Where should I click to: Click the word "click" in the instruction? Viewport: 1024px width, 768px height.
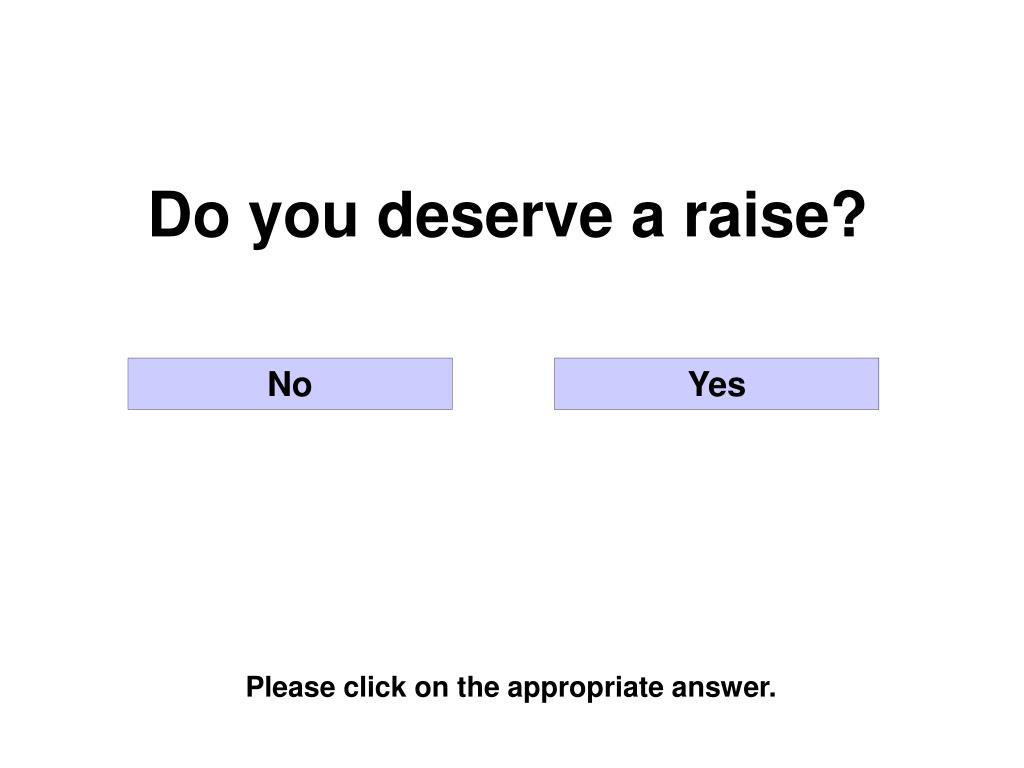375,687
